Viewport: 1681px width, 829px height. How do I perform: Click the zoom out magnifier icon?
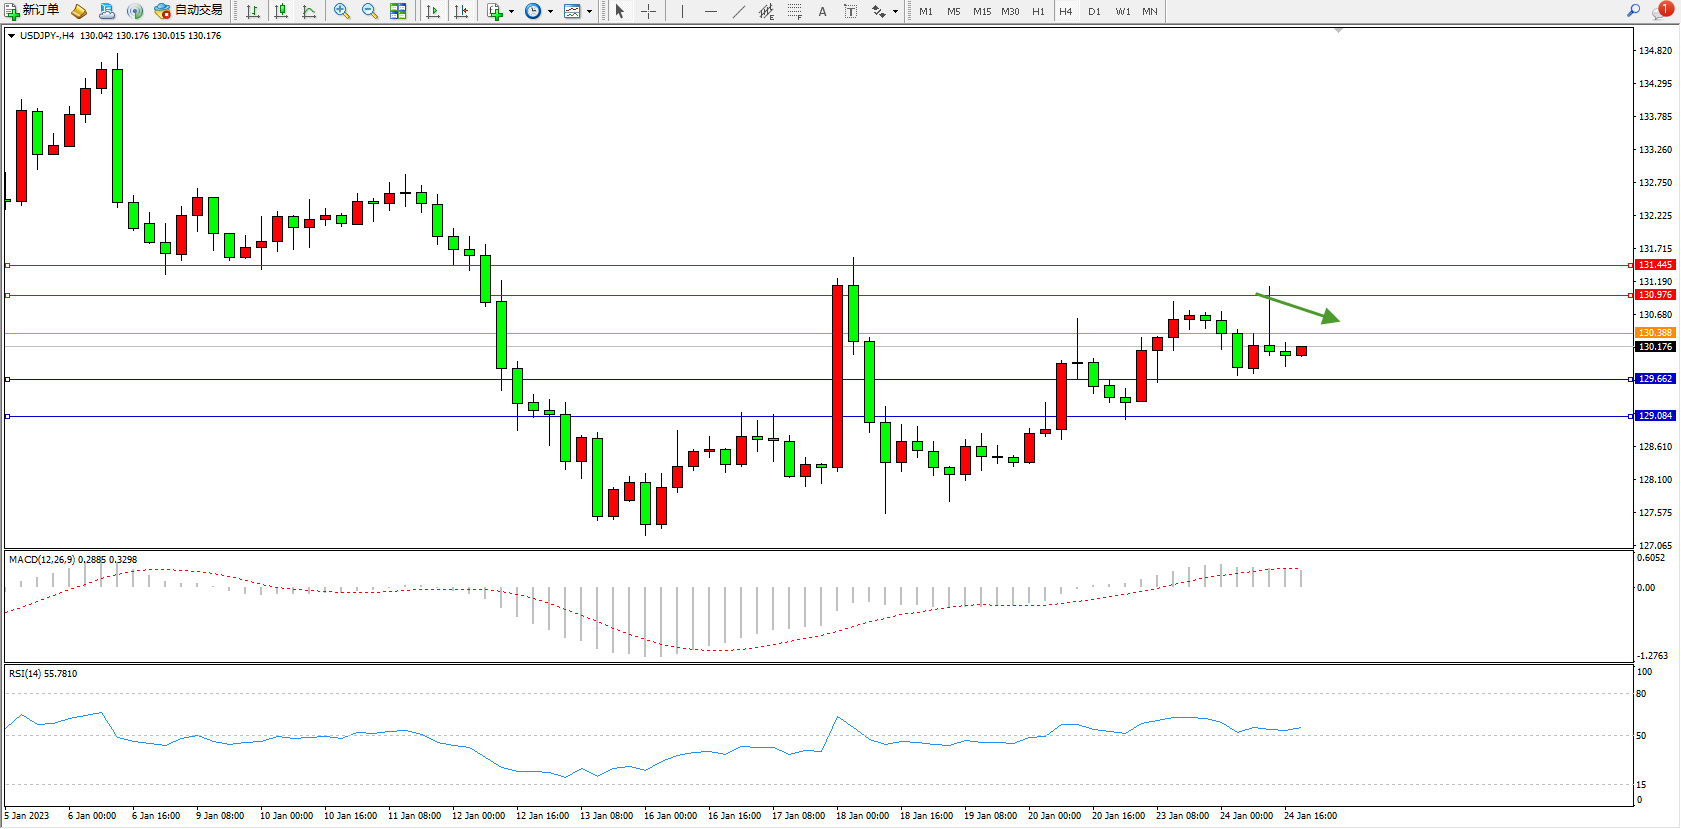[369, 11]
